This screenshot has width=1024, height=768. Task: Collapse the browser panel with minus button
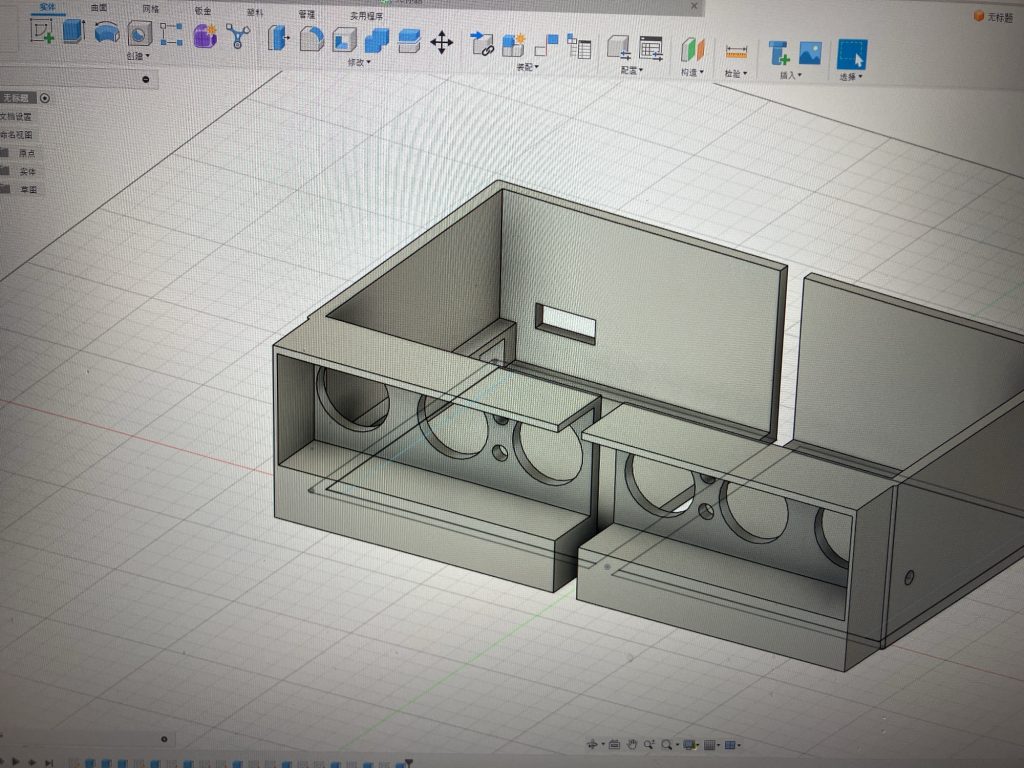pos(146,79)
